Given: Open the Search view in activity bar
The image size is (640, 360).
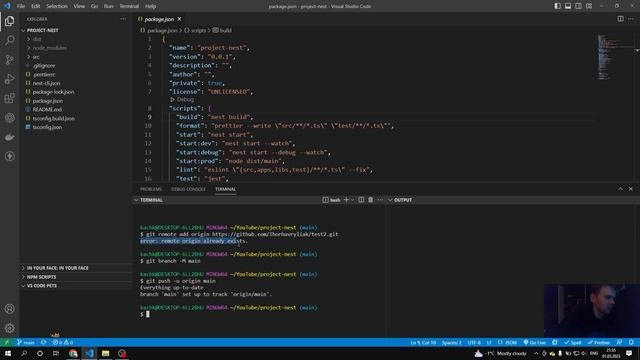Looking at the screenshot, I should coord(9,40).
